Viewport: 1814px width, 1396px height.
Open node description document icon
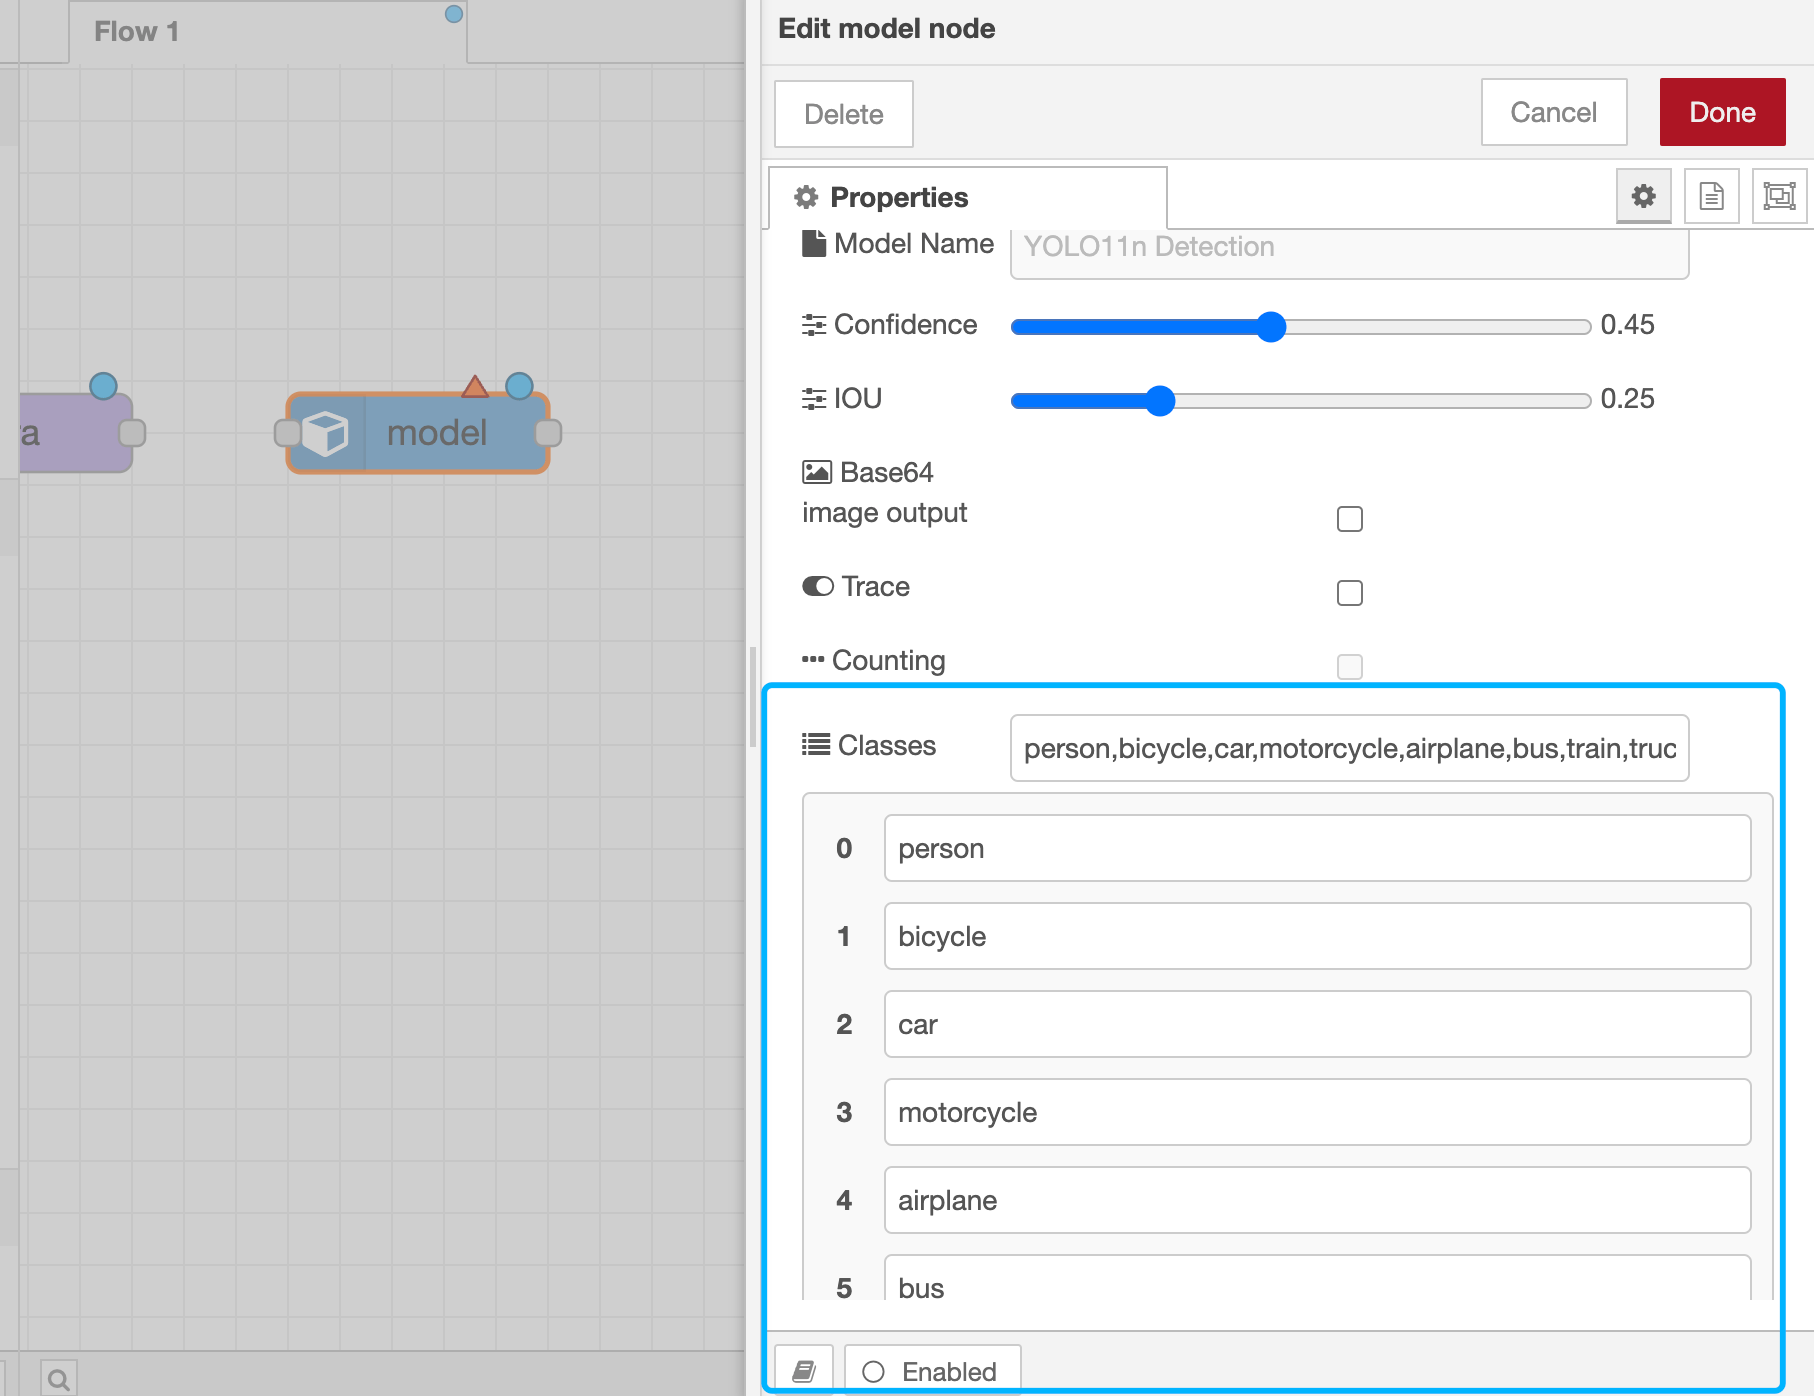(x=1711, y=196)
